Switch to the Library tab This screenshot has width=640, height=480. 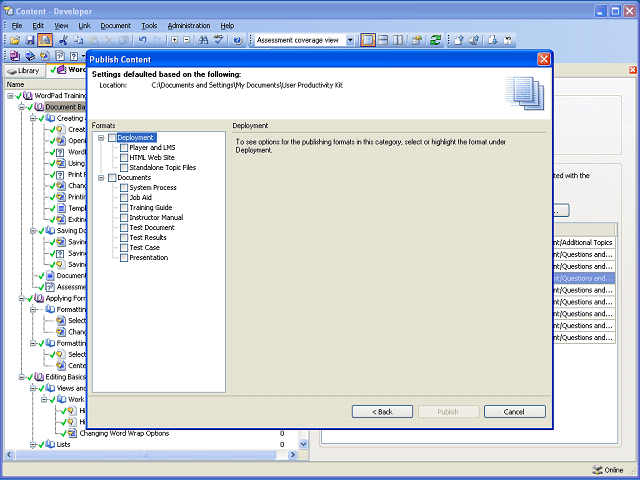pyautogui.click(x=24, y=71)
